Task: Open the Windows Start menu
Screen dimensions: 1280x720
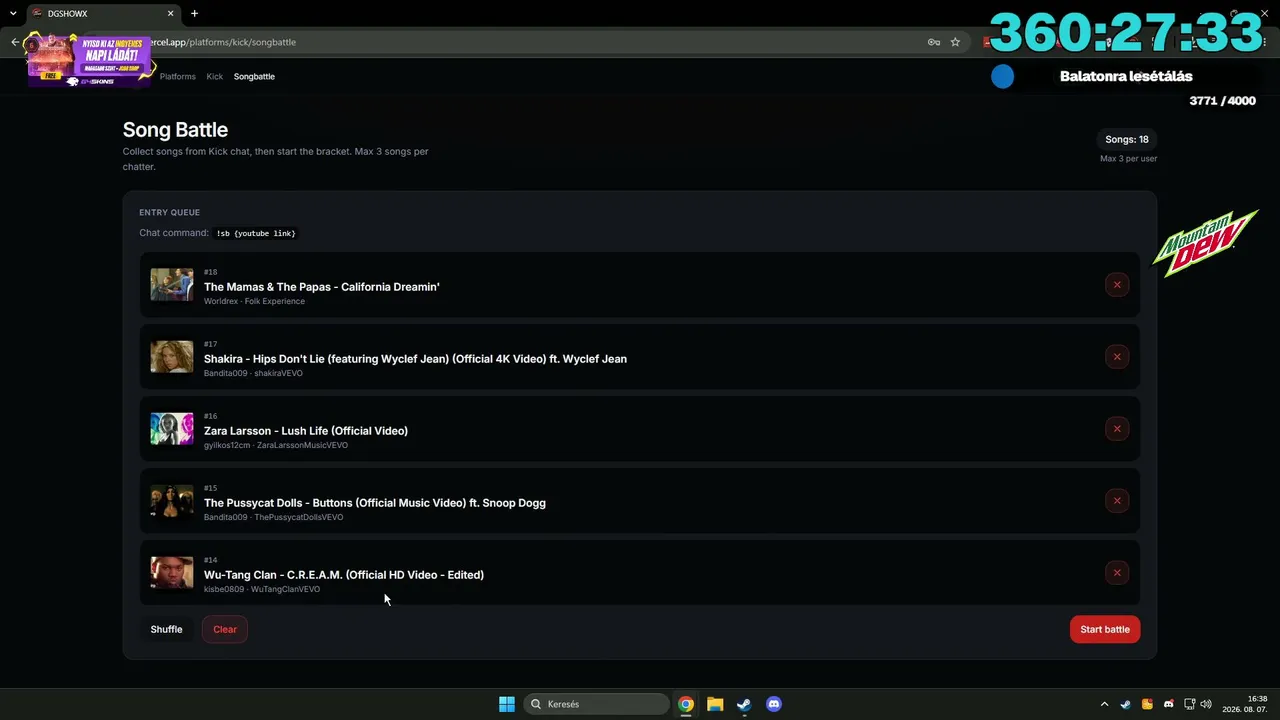Action: (507, 704)
